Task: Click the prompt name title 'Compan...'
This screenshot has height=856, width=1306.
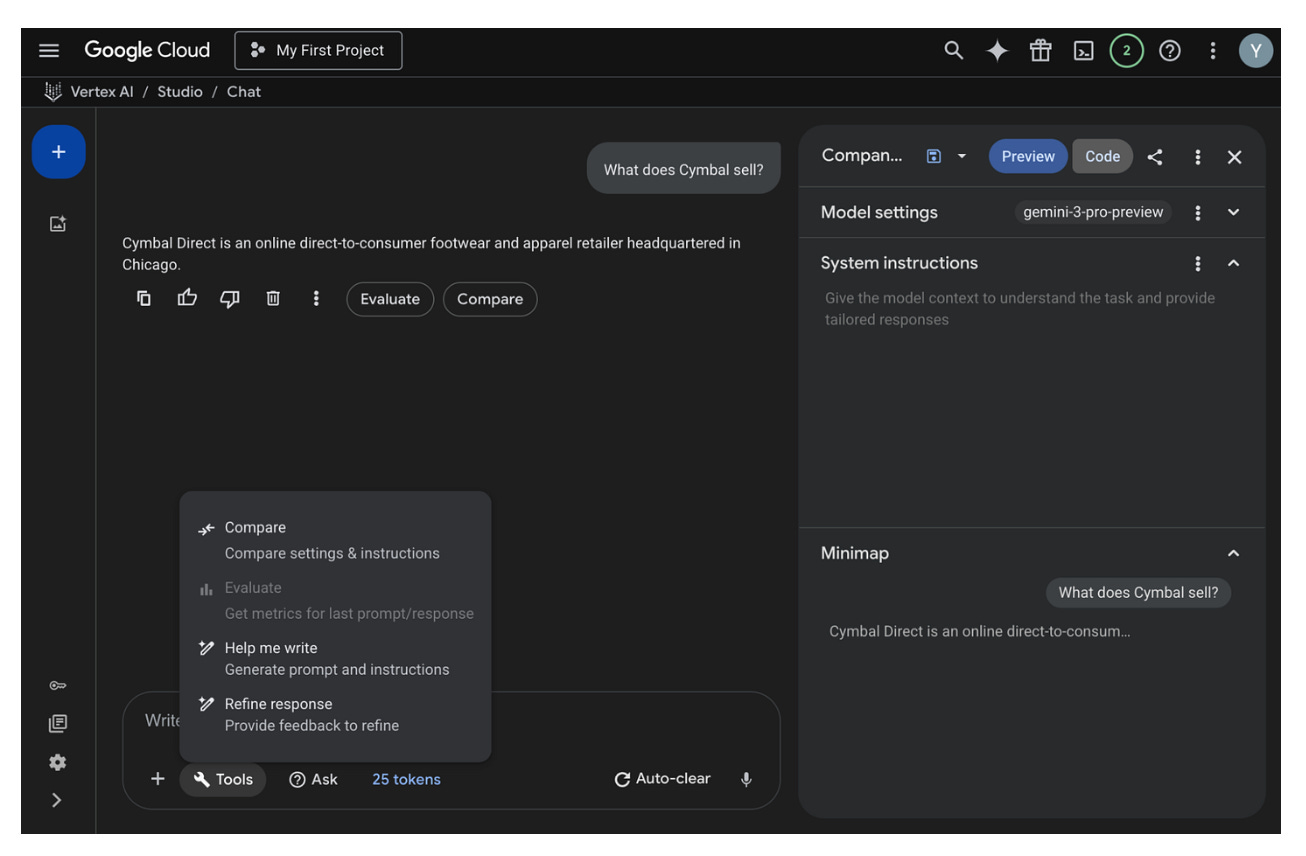Action: (x=861, y=156)
